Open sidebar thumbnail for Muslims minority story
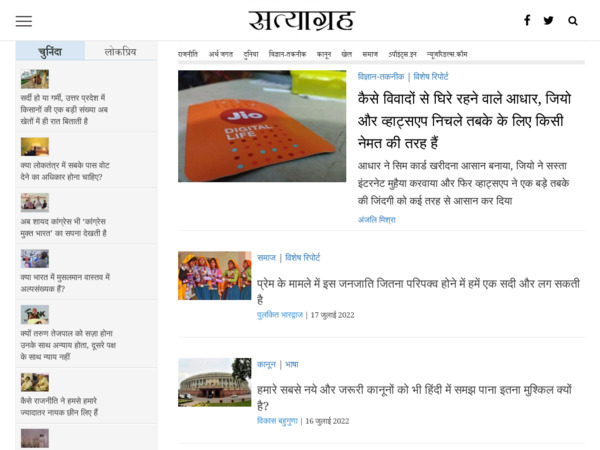This screenshot has width=600, height=450. 35,259
